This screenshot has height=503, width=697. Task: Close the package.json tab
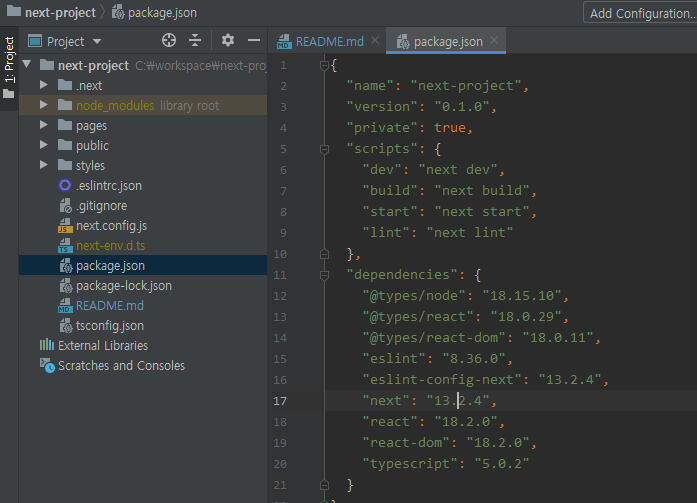coord(494,40)
